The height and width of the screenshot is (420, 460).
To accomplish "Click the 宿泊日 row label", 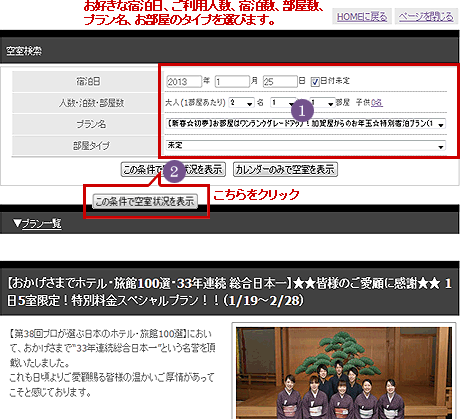I will 88,81.
